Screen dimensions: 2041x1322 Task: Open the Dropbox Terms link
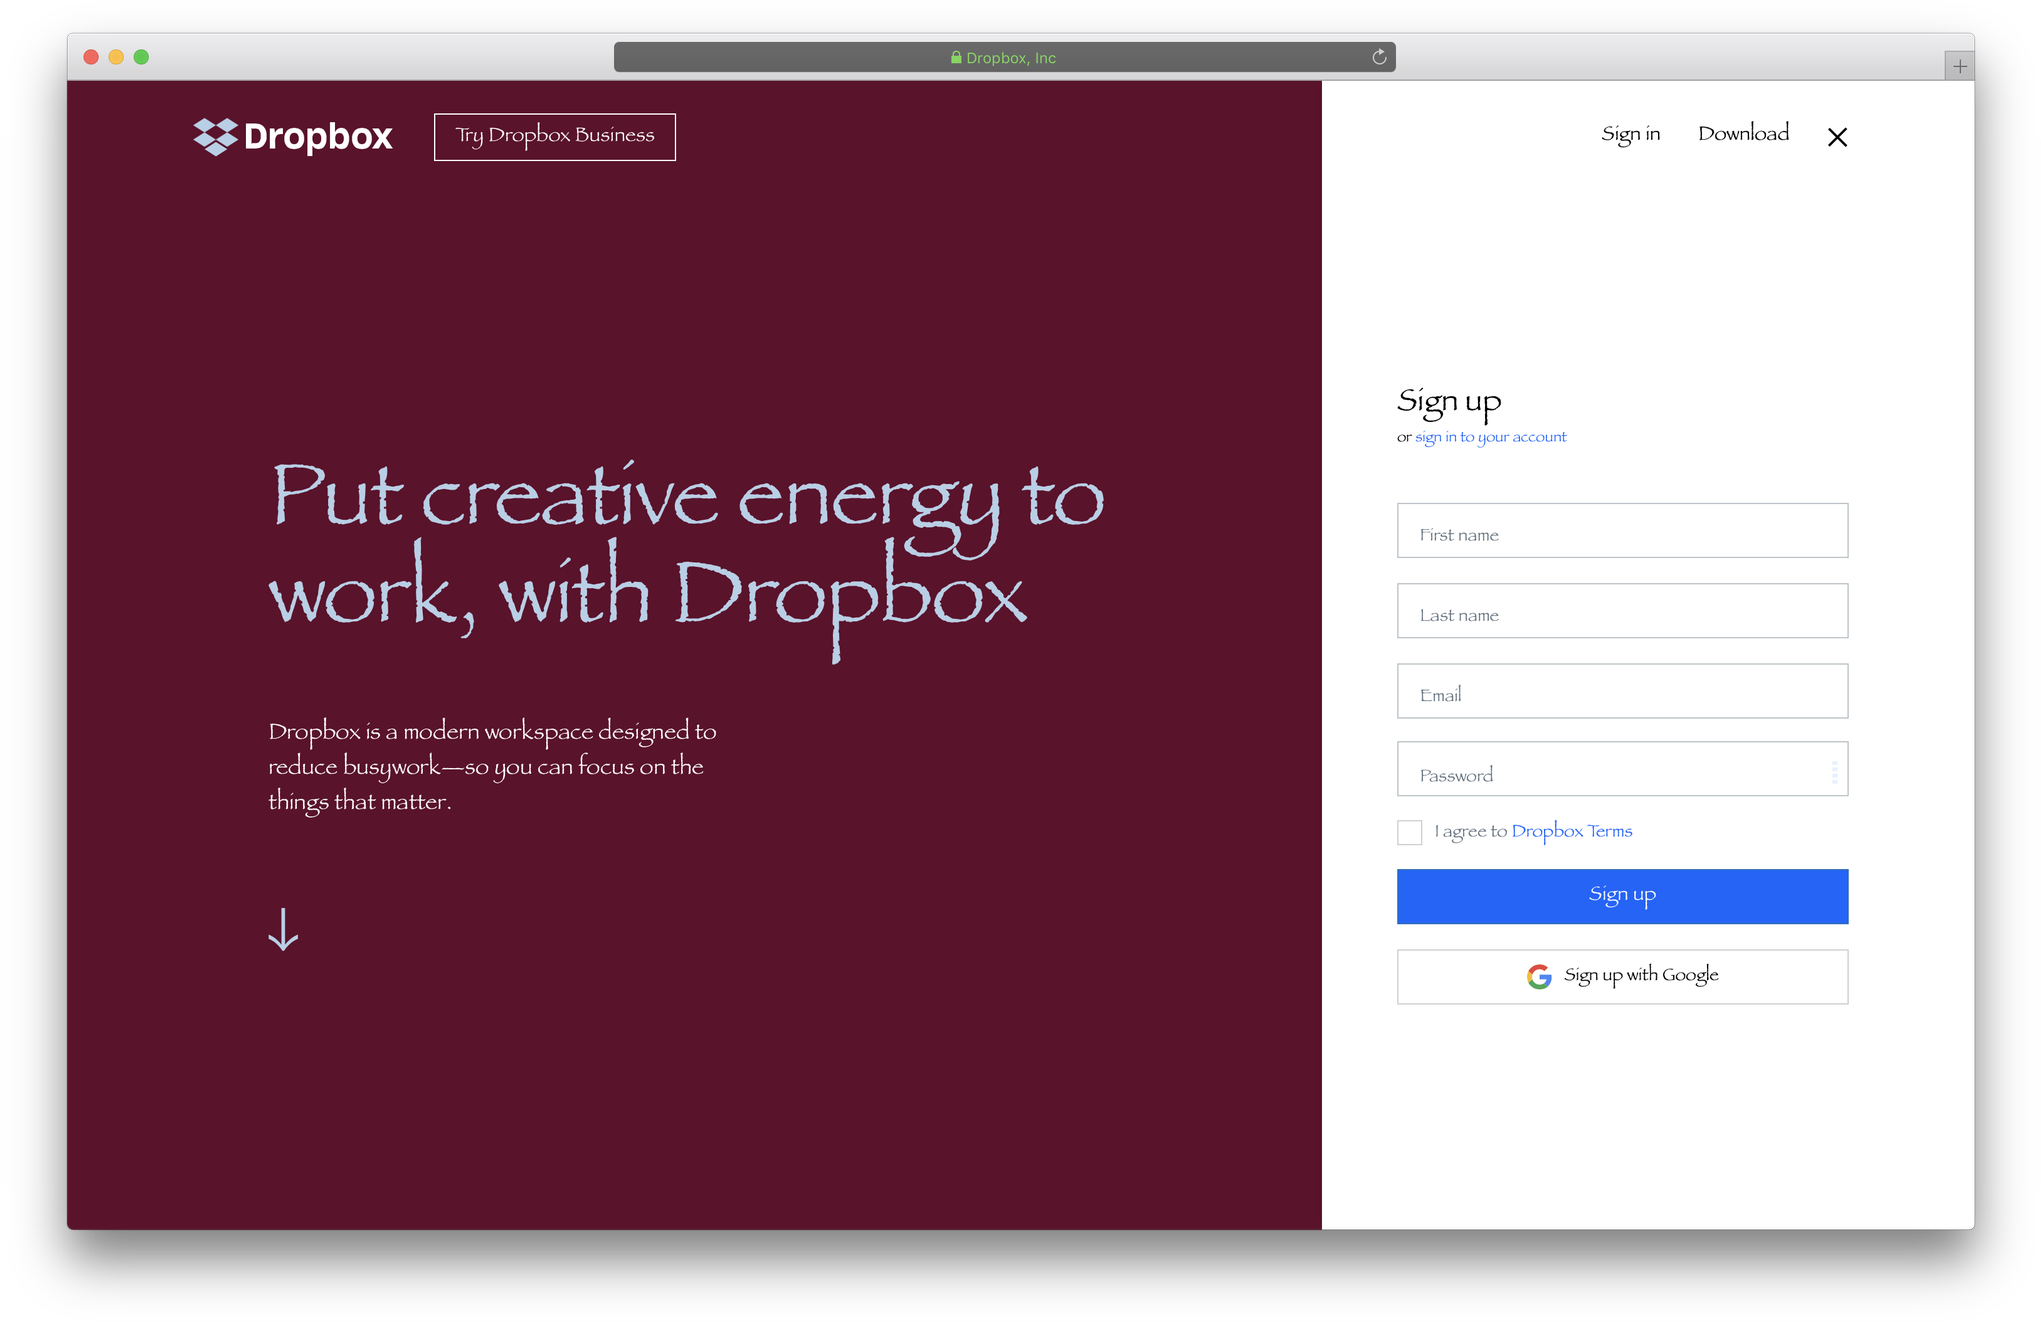tap(1571, 831)
